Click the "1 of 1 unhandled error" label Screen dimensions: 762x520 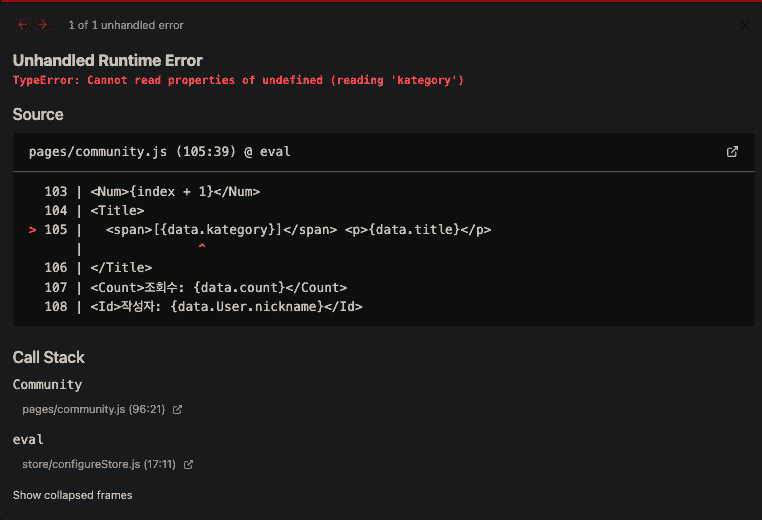126,25
